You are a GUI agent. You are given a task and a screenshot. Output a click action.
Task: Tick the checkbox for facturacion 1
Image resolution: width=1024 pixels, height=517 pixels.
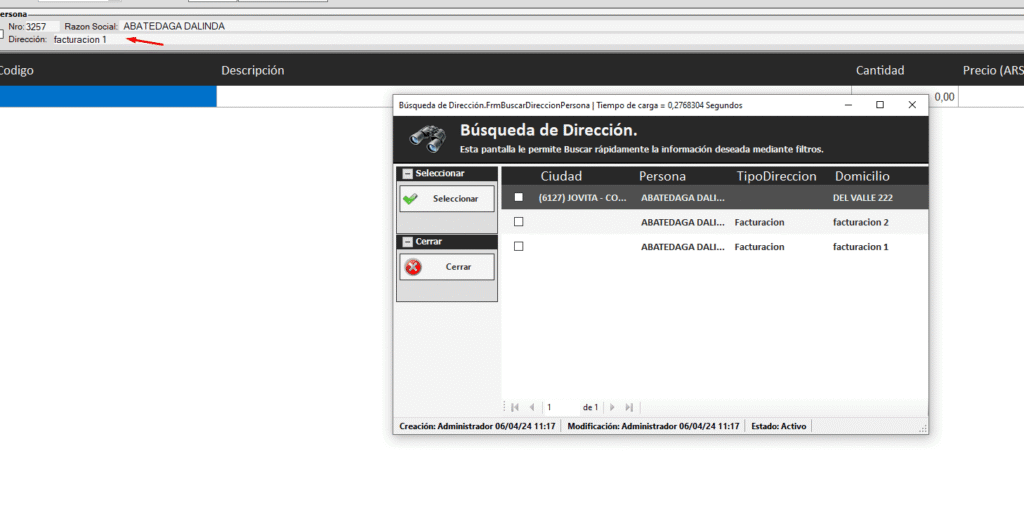[x=518, y=246]
